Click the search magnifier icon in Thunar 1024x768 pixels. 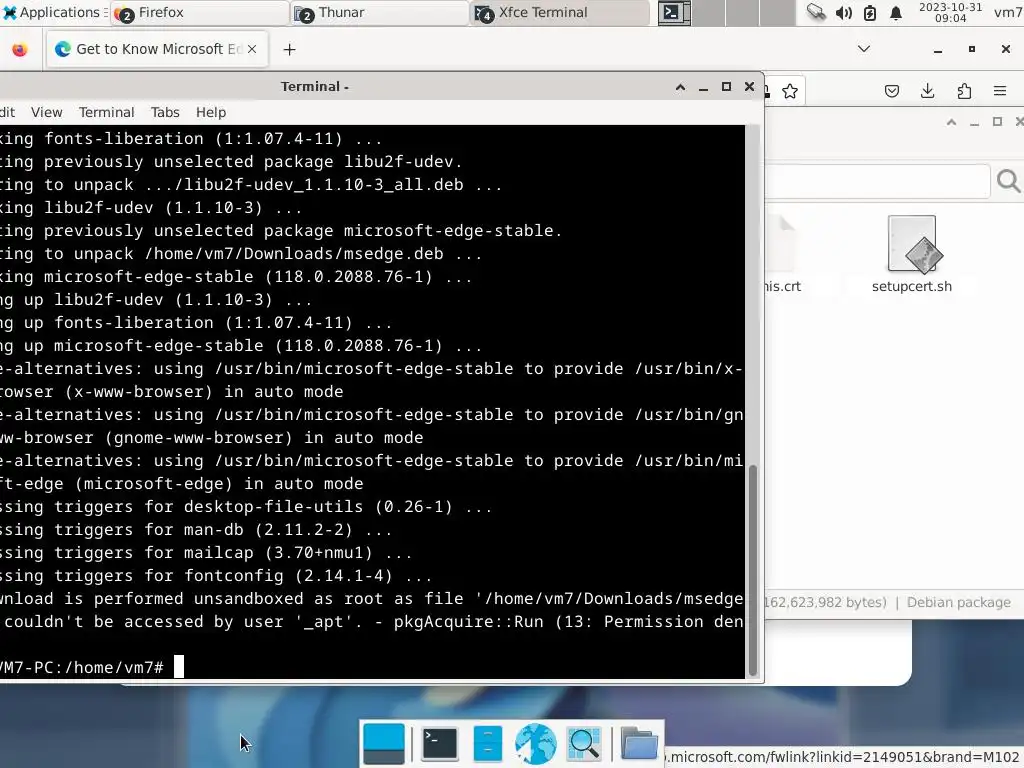pos(1008,181)
